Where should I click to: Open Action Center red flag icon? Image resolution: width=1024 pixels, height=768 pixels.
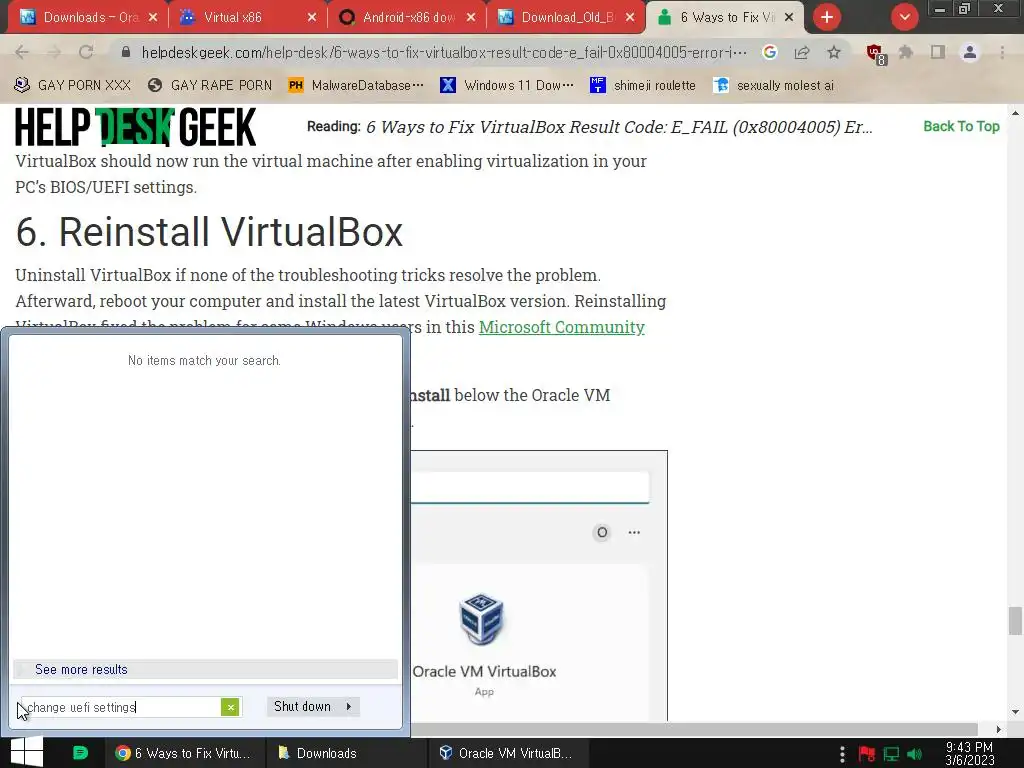pyautogui.click(x=867, y=754)
